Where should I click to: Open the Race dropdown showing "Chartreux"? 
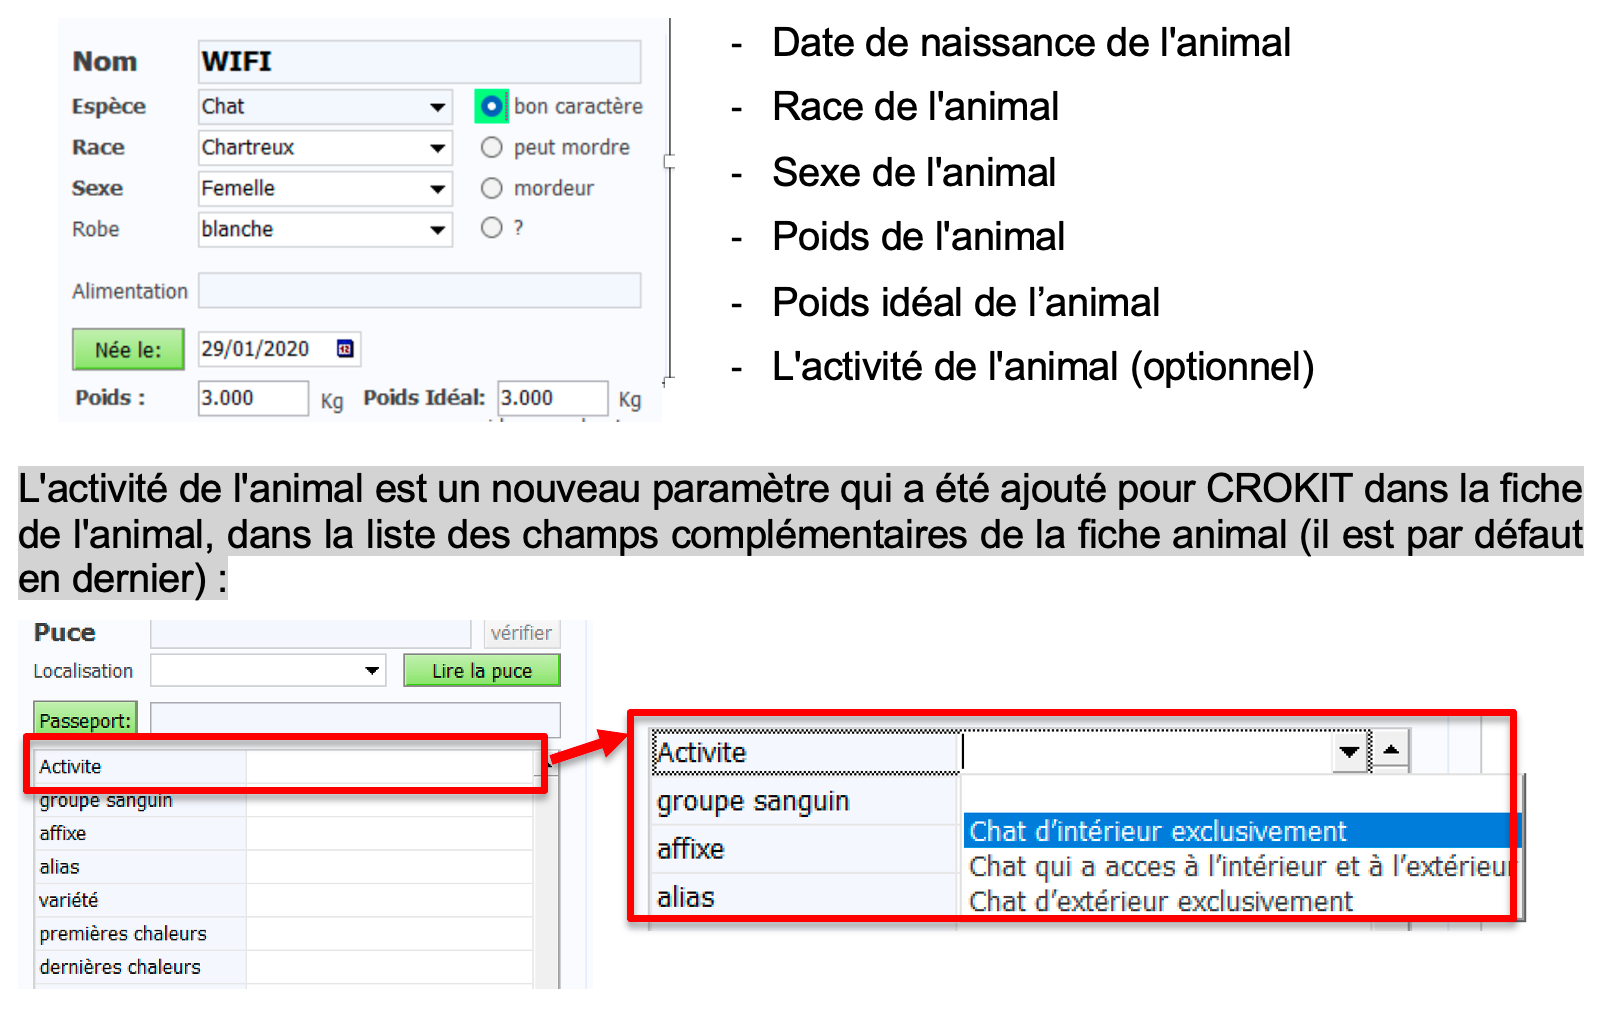(438, 148)
